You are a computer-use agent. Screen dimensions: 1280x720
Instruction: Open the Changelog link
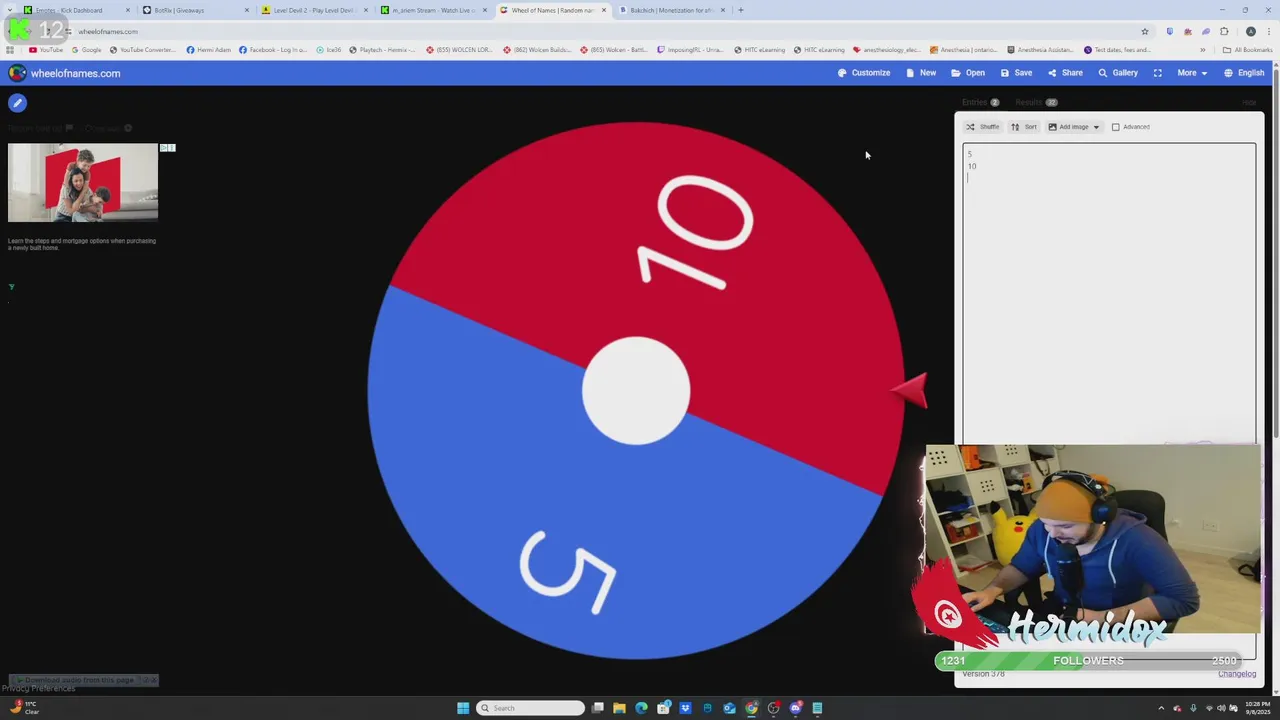tap(1236, 674)
